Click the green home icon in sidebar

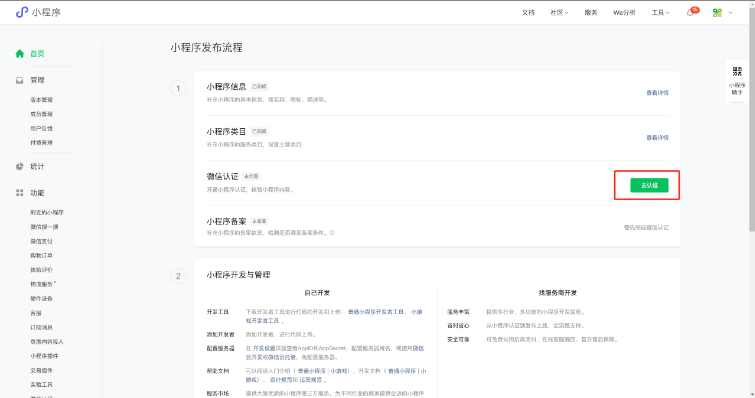[20, 53]
